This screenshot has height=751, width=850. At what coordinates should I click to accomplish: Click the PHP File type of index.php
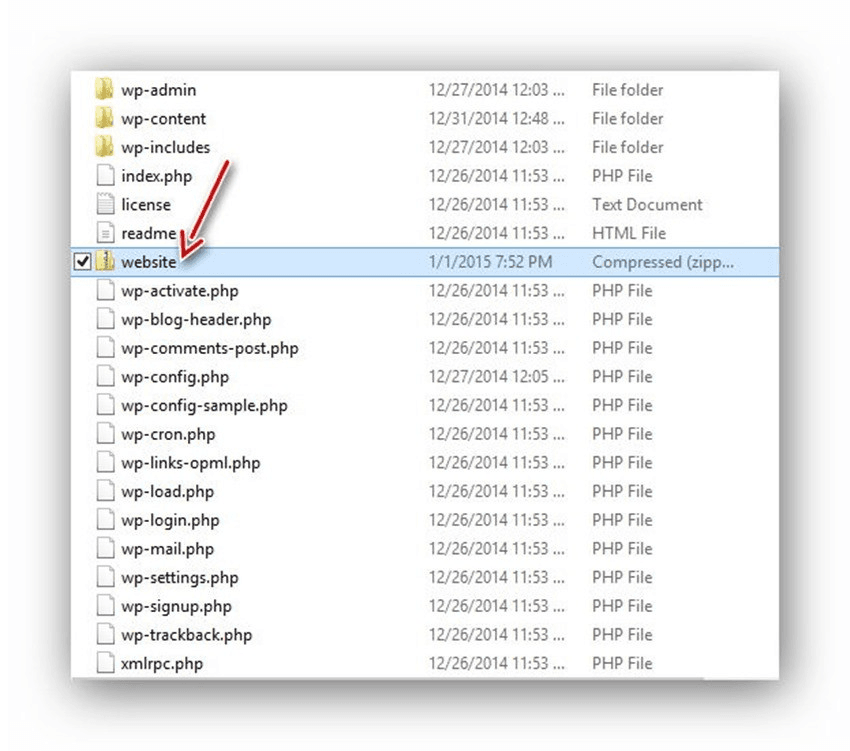click(622, 176)
